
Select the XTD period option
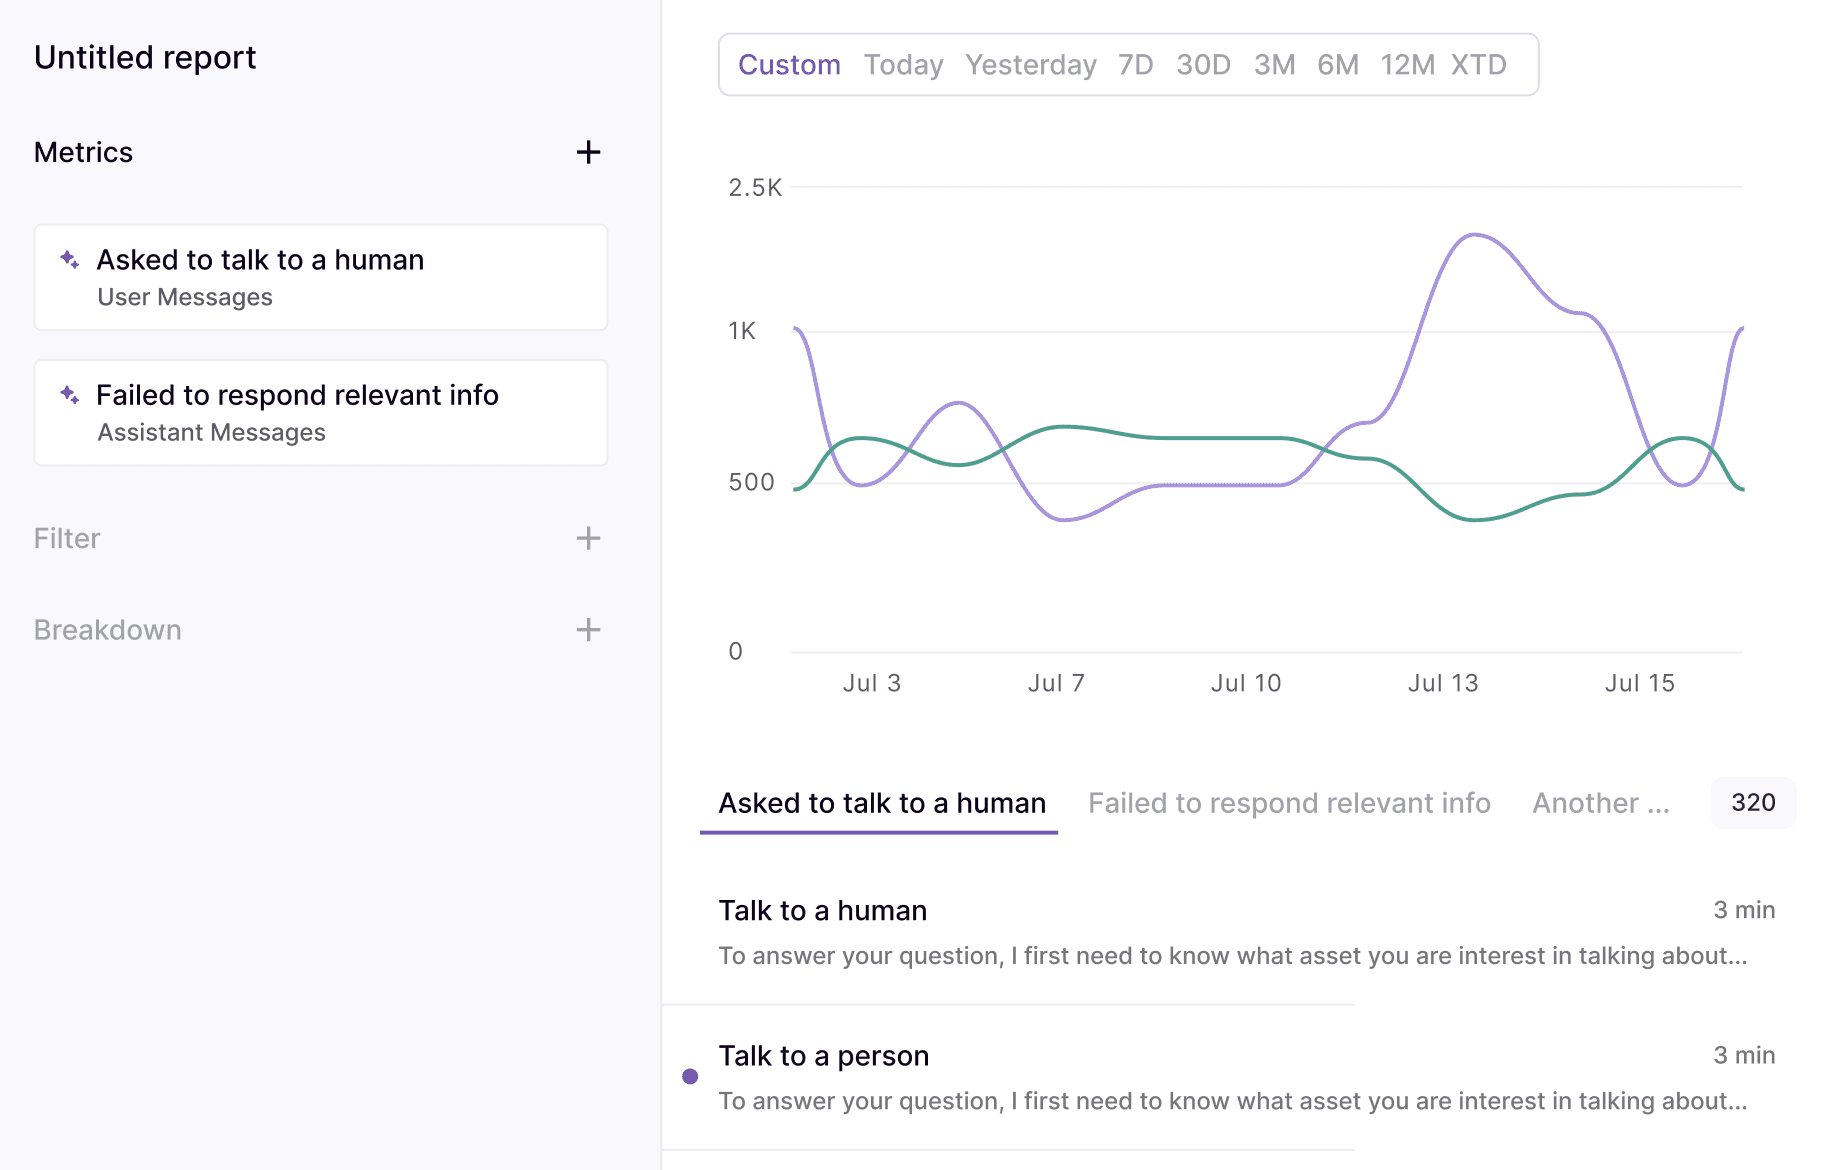(x=1479, y=64)
